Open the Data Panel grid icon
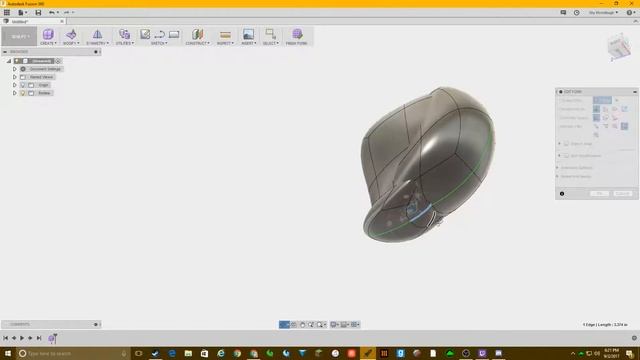The width and height of the screenshot is (640, 360). [x=7, y=13]
